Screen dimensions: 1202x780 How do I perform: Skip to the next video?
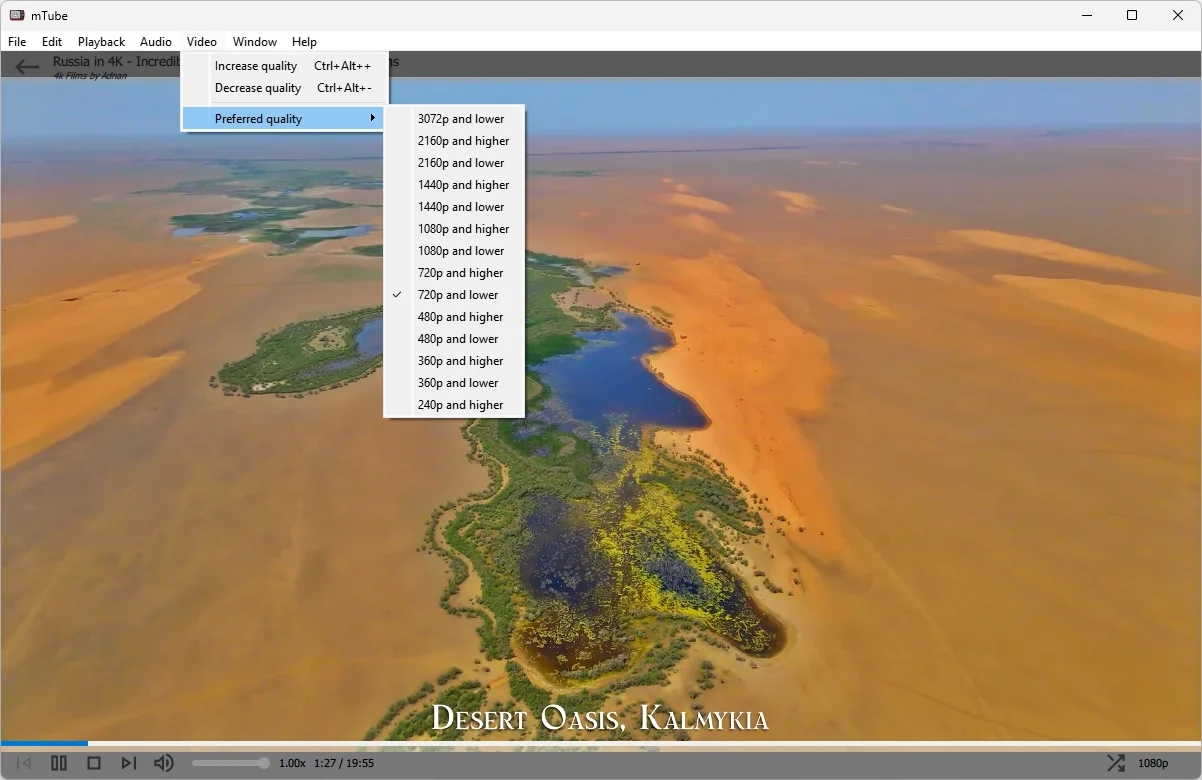point(128,763)
